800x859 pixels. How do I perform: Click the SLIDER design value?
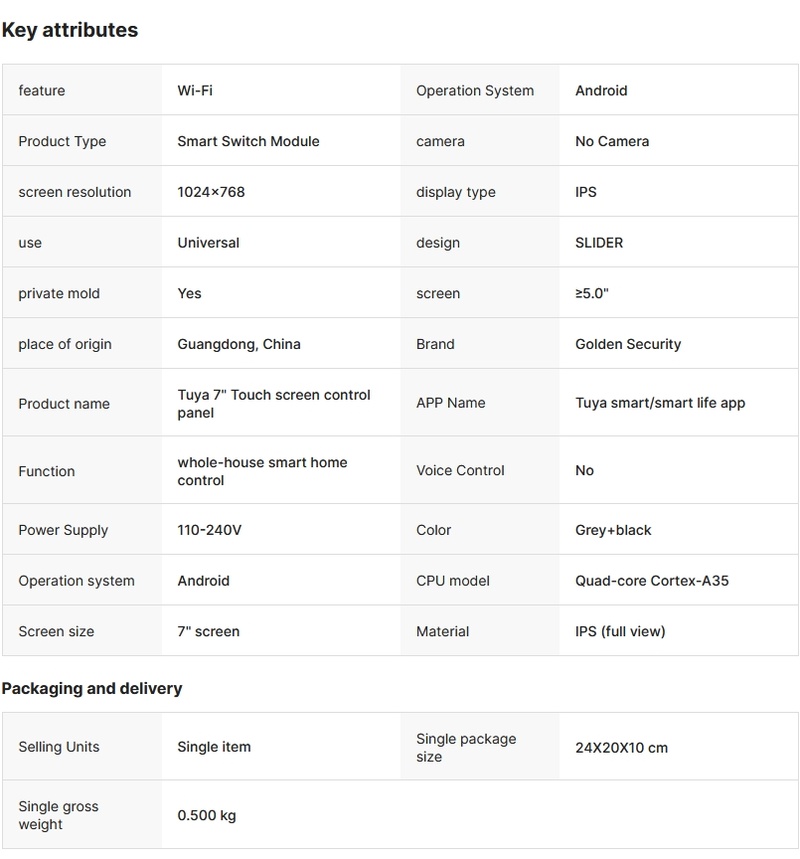[599, 243]
